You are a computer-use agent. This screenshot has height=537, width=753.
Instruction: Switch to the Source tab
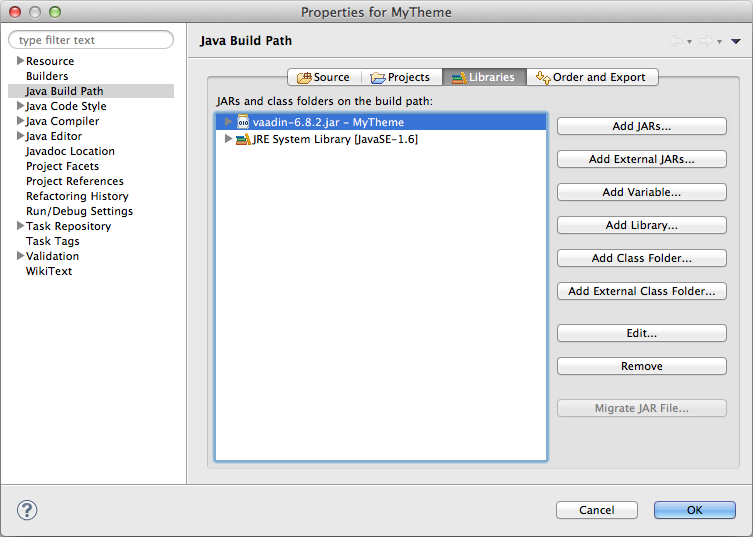[323, 77]
